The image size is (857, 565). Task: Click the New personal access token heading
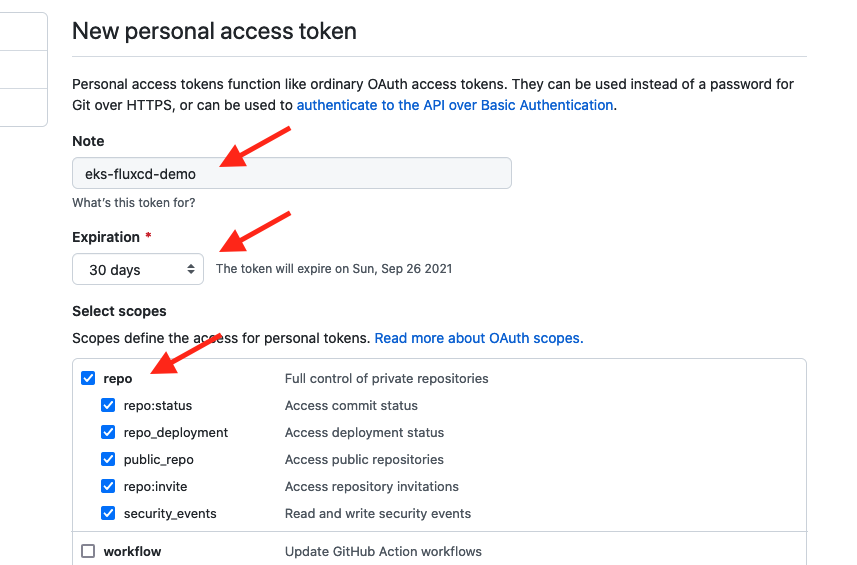(x=214, y=31)
